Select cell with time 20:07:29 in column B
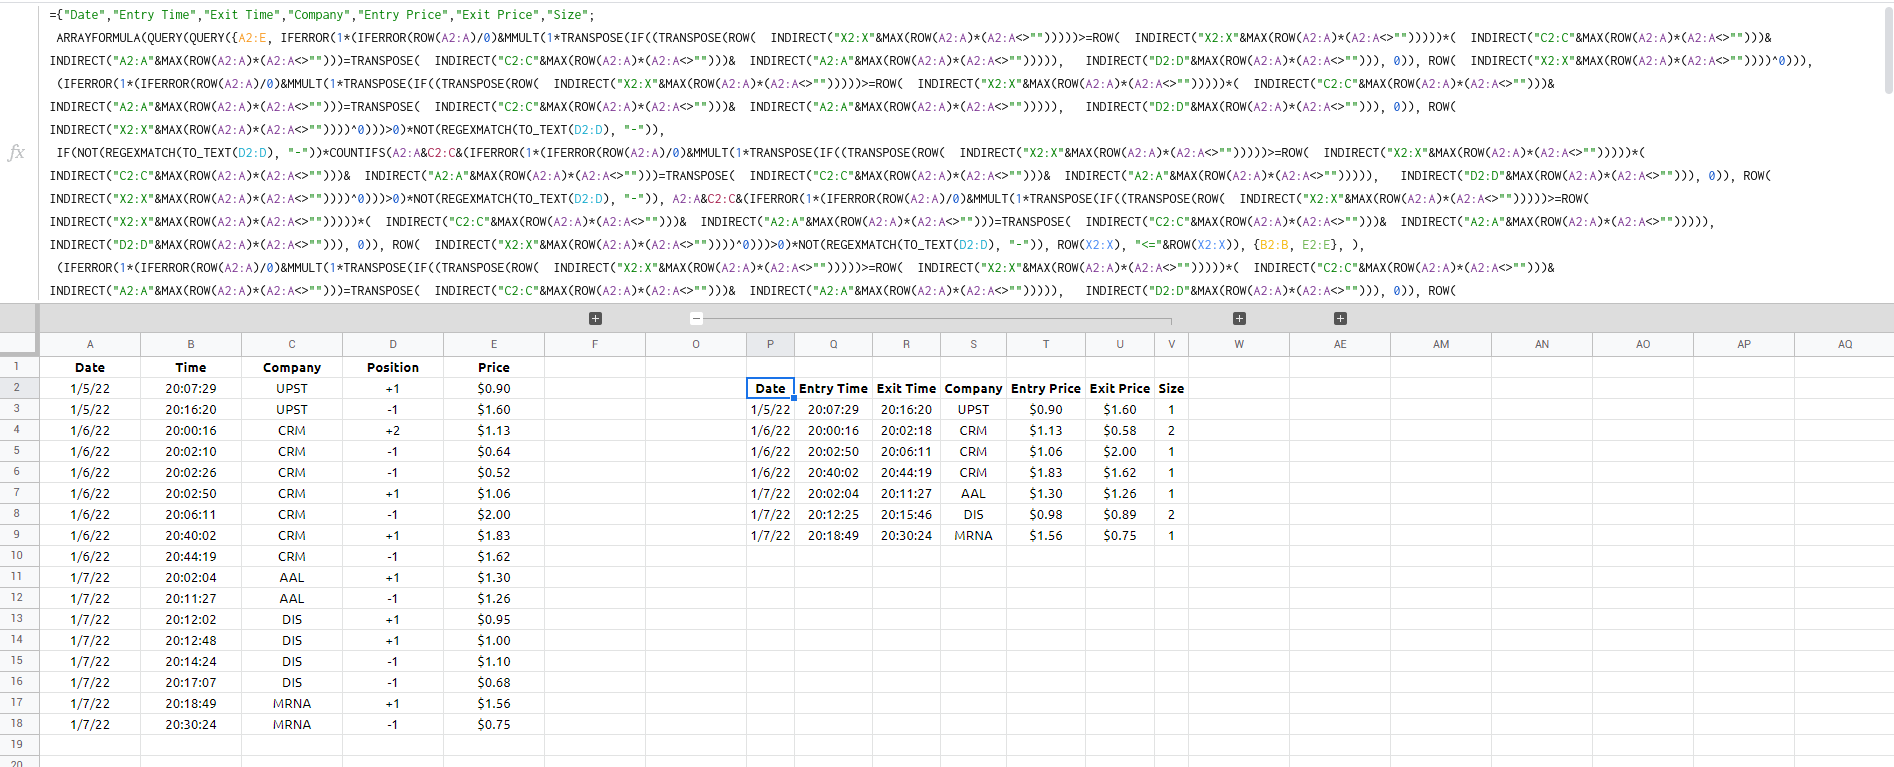The height and width of the screenshot is (767, 1894). (x=191, y=388)
